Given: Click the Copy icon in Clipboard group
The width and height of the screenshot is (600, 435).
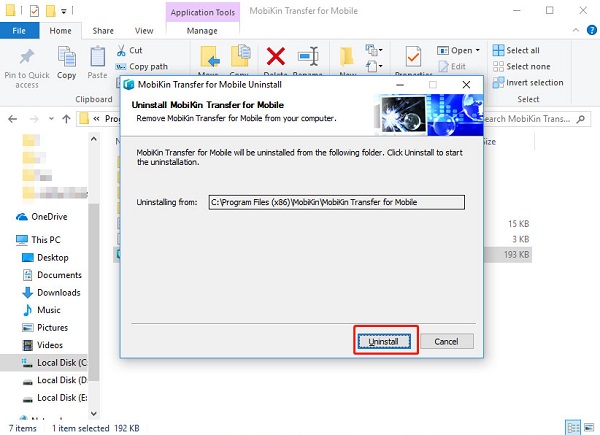Looking at the screenshot, I should 67,57.
